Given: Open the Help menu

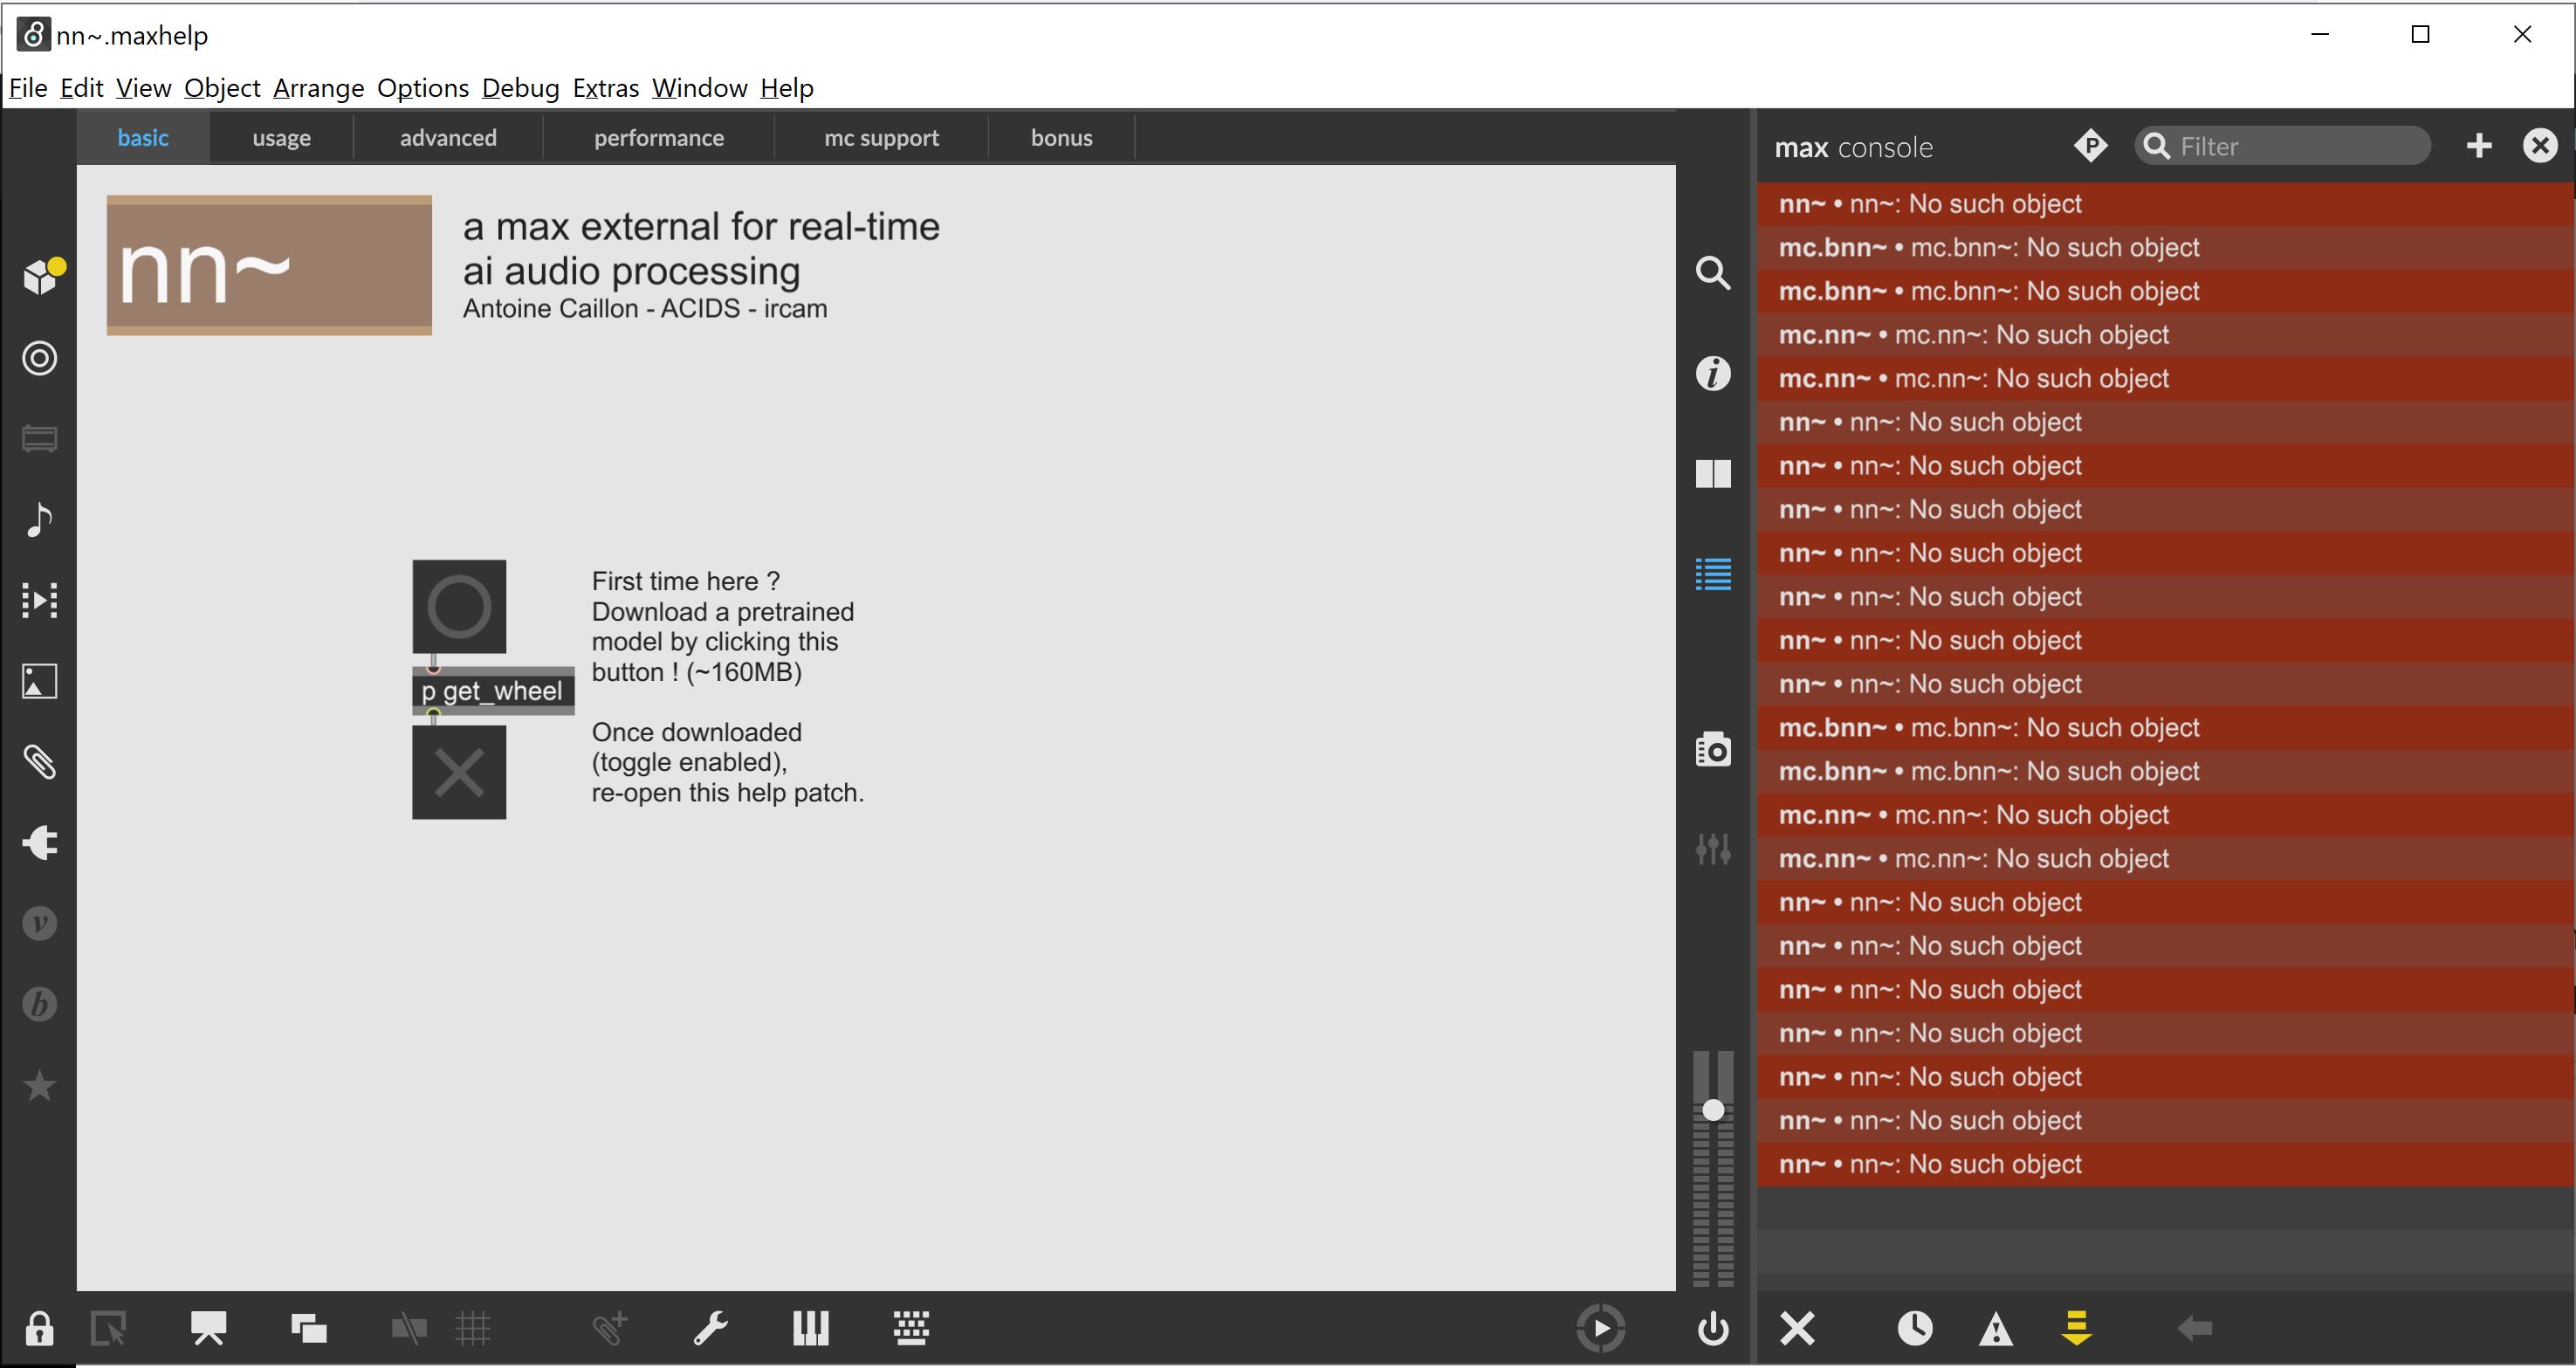Looking at the screenshot, I should (787, 88).
